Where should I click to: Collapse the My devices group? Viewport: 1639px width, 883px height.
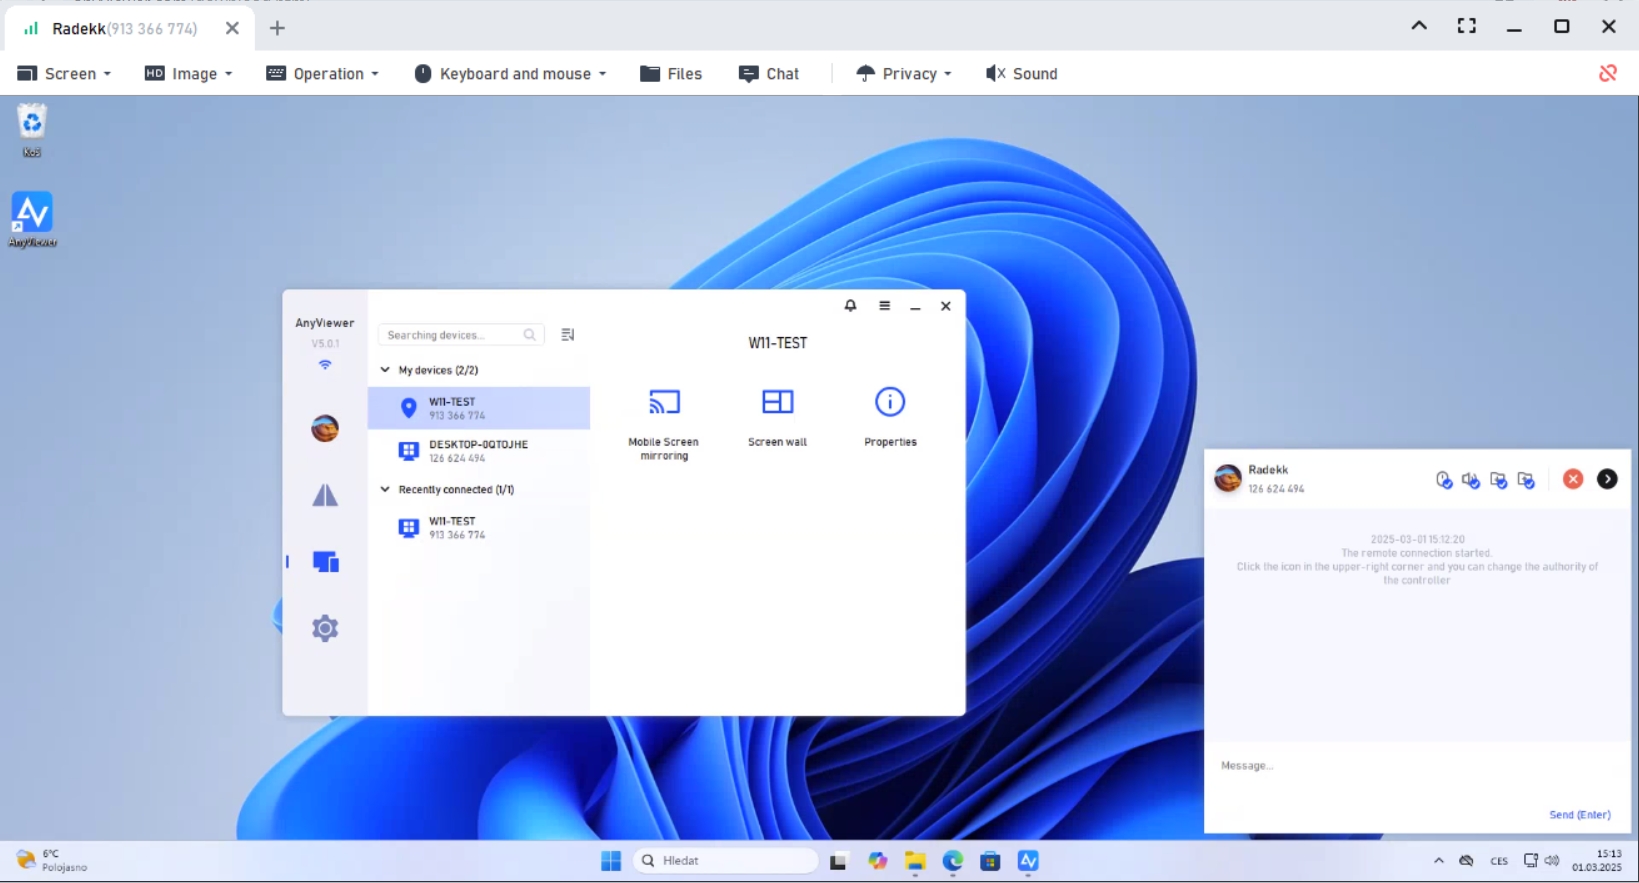click(x=385, y=370)
